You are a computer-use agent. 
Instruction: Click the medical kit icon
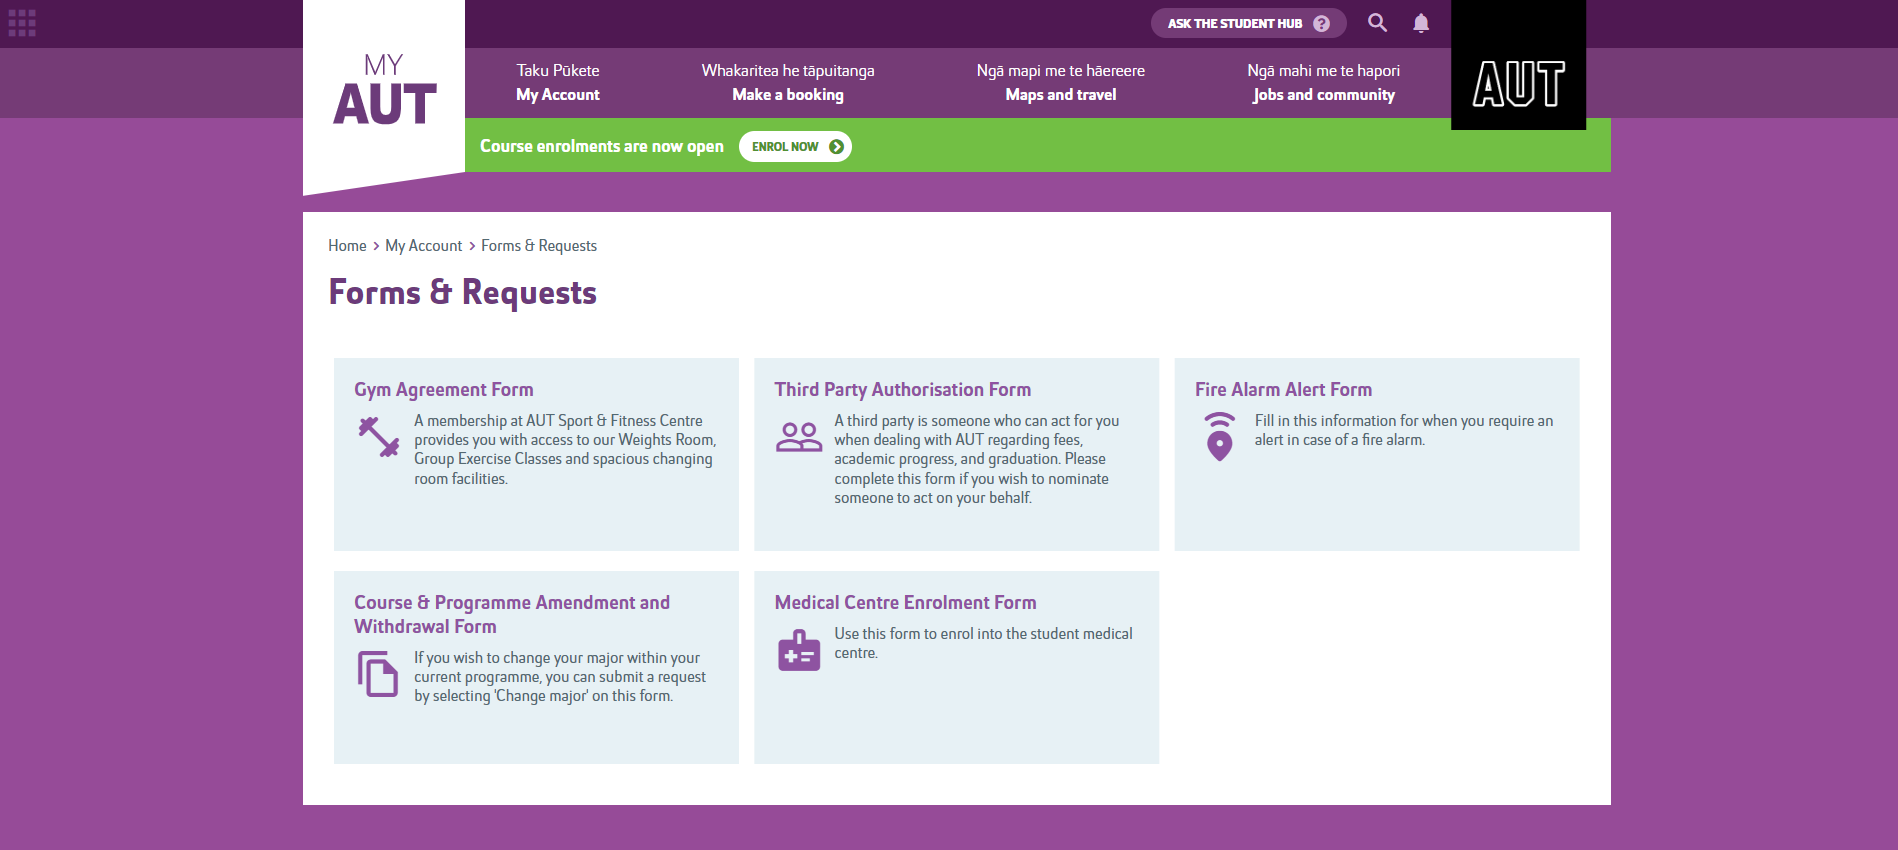[x=799, y=650]
